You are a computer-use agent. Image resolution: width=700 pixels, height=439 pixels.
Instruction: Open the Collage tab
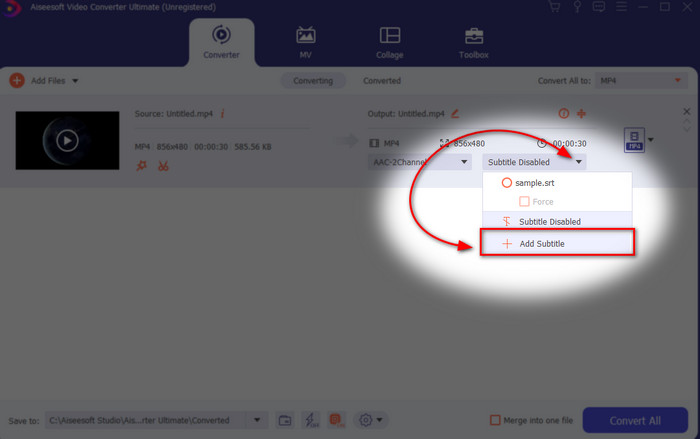coord(390,43)
